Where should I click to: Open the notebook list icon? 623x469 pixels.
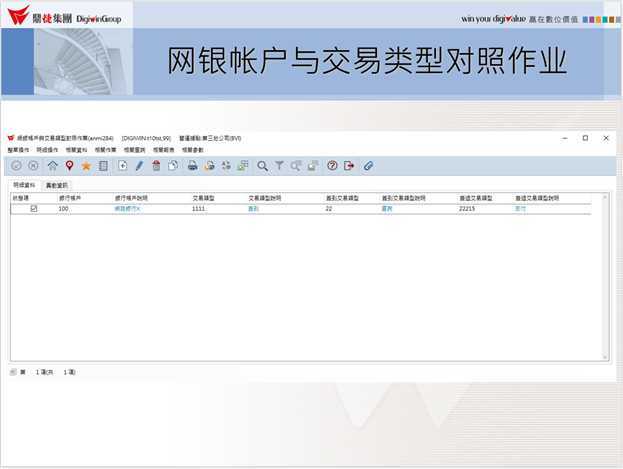click(x=103, y=166)
